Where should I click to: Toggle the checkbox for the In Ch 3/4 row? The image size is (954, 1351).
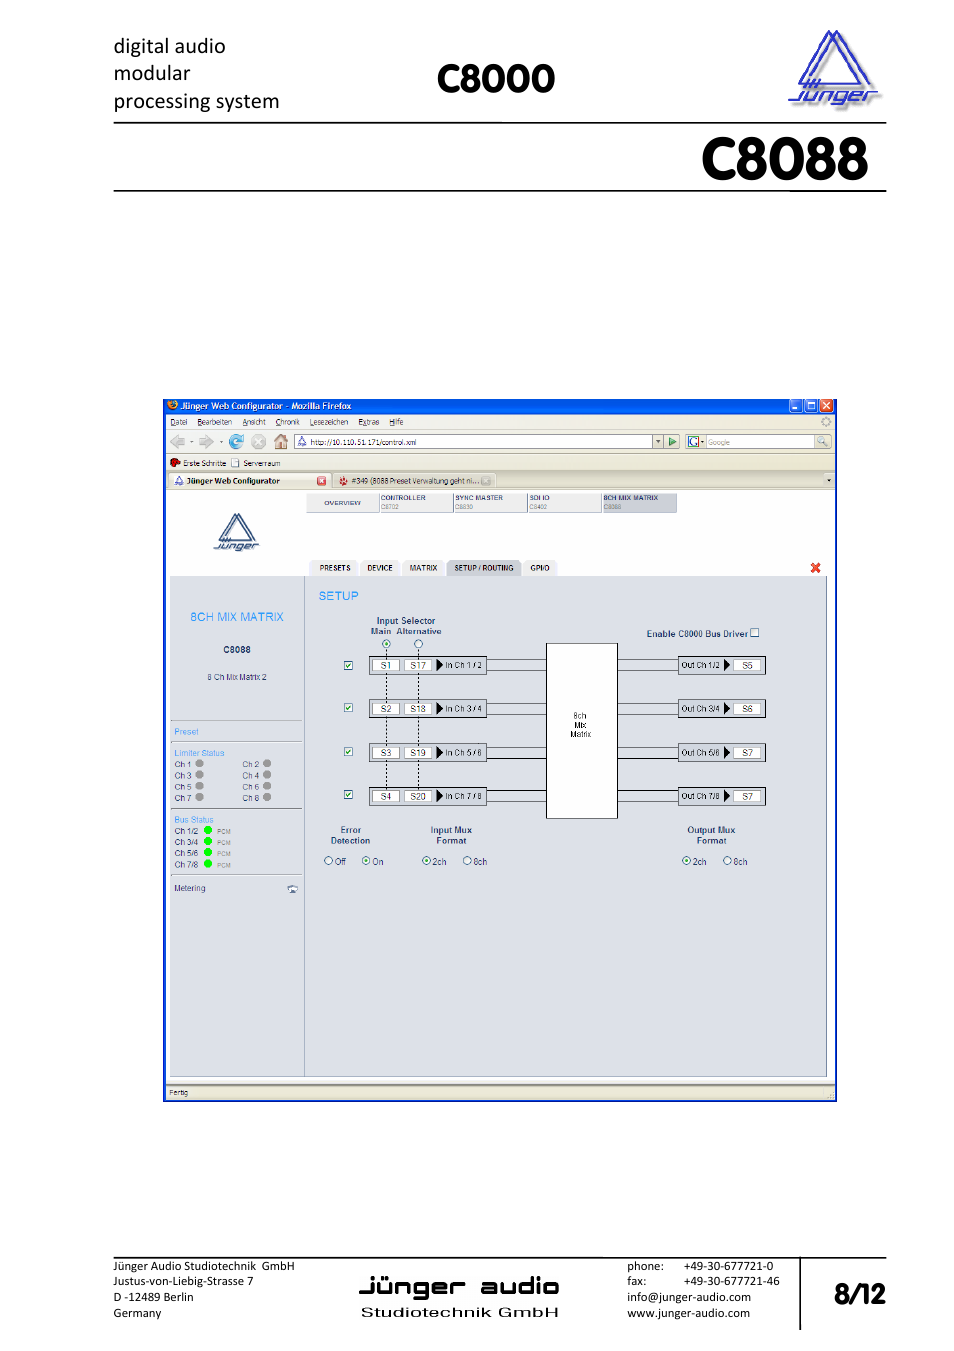tap(348, 708)
